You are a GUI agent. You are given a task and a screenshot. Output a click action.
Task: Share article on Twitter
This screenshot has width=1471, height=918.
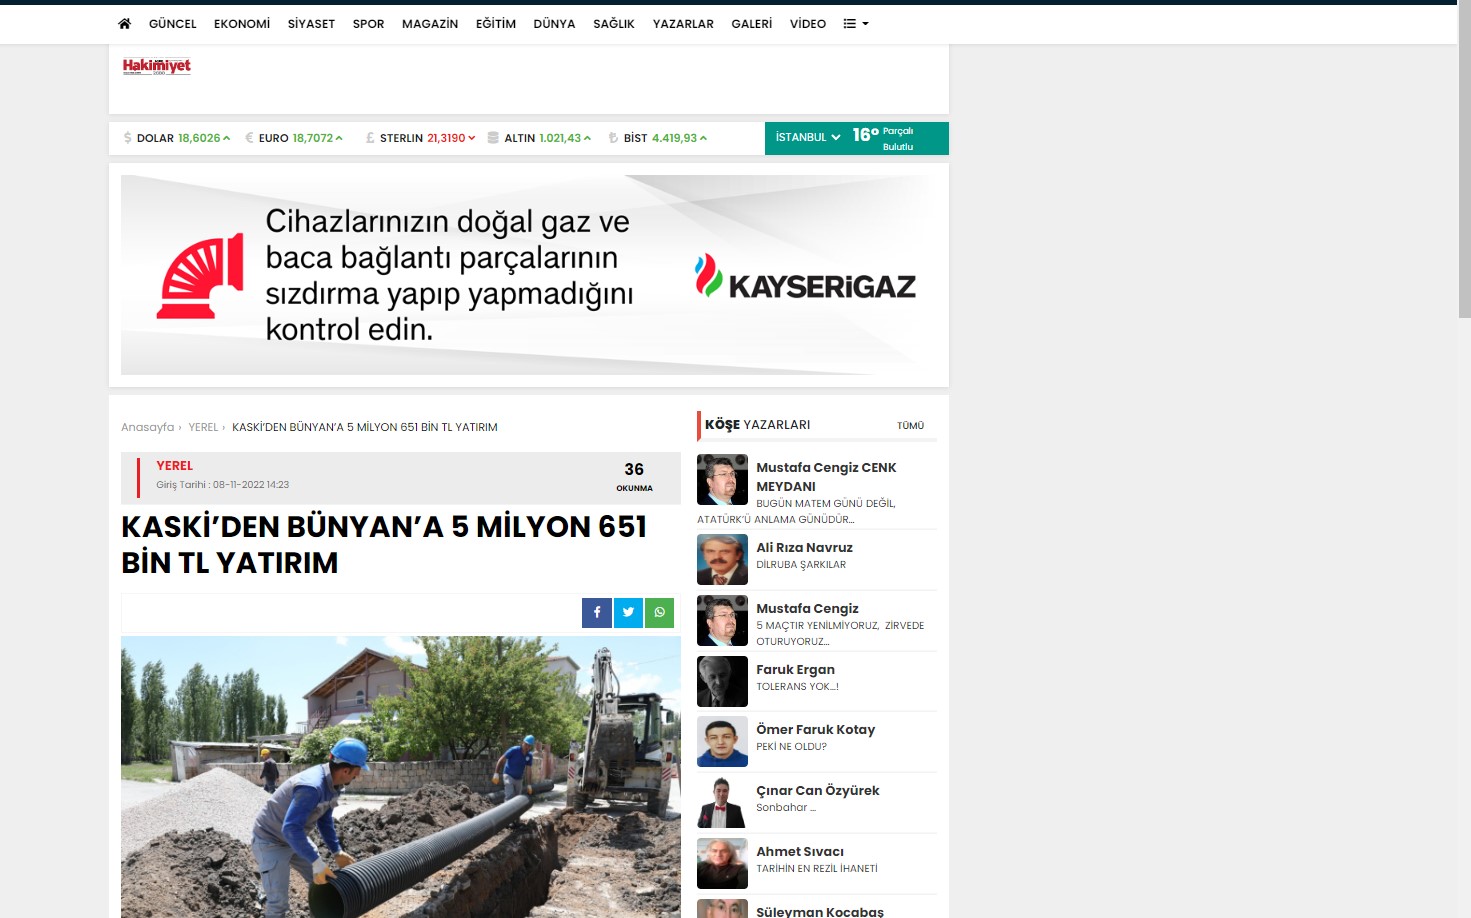point(628,612)
